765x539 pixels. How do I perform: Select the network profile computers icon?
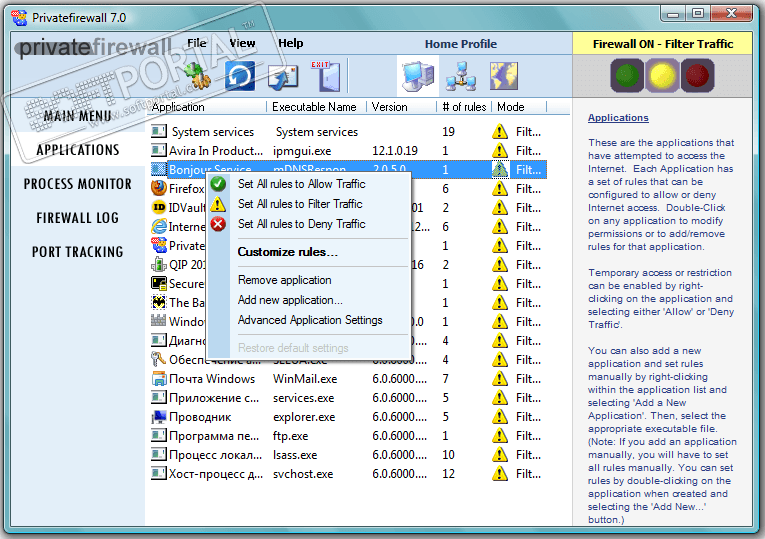point(461,76)
